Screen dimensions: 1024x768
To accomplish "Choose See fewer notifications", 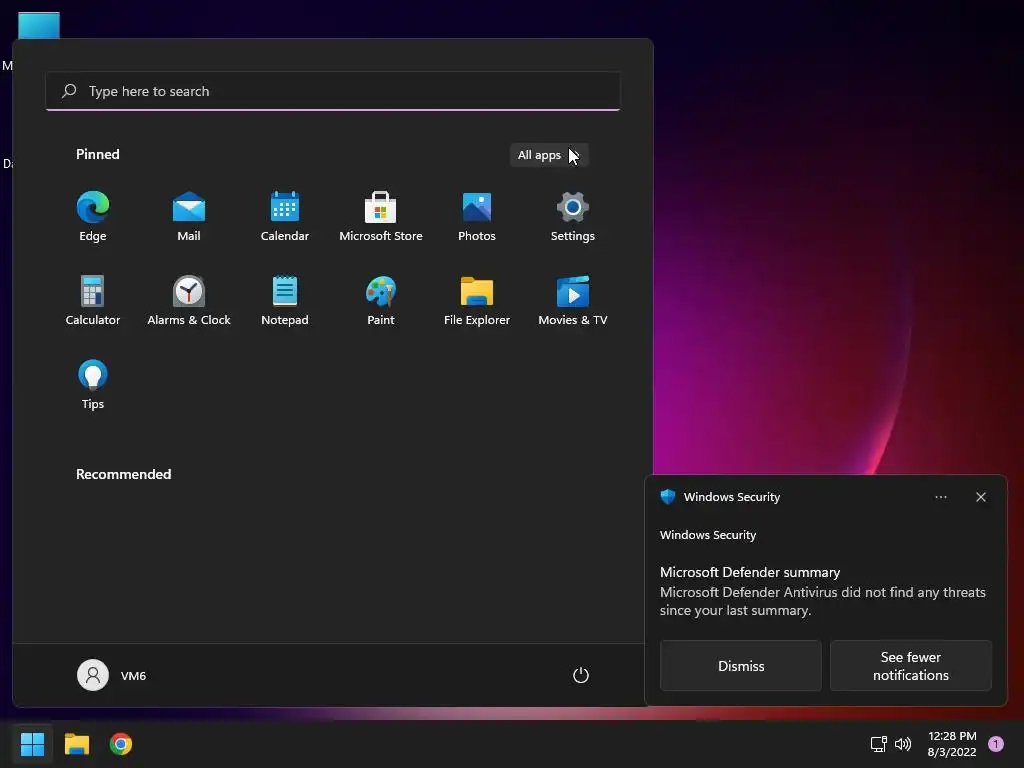I will (x=910, y=665).
